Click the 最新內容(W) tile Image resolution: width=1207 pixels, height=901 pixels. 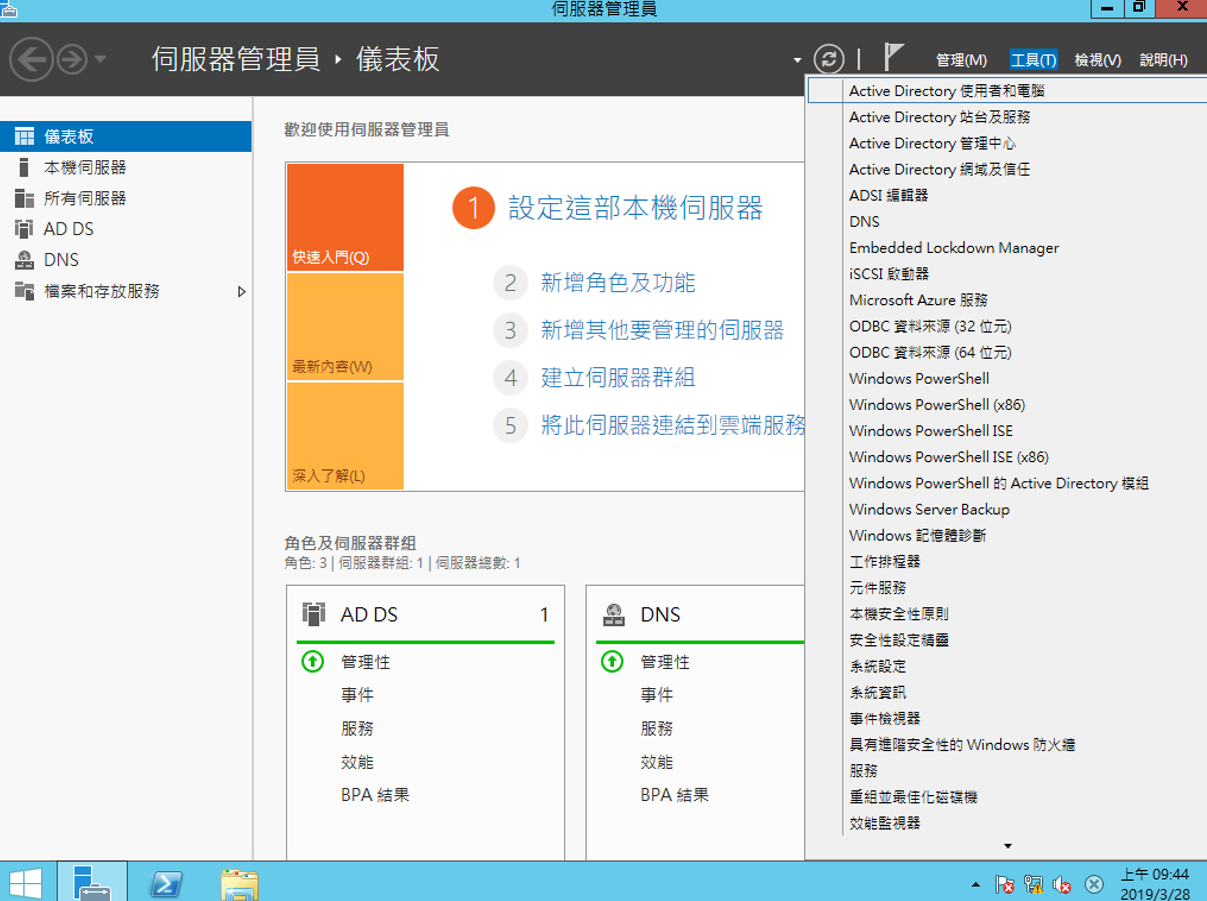345,327
